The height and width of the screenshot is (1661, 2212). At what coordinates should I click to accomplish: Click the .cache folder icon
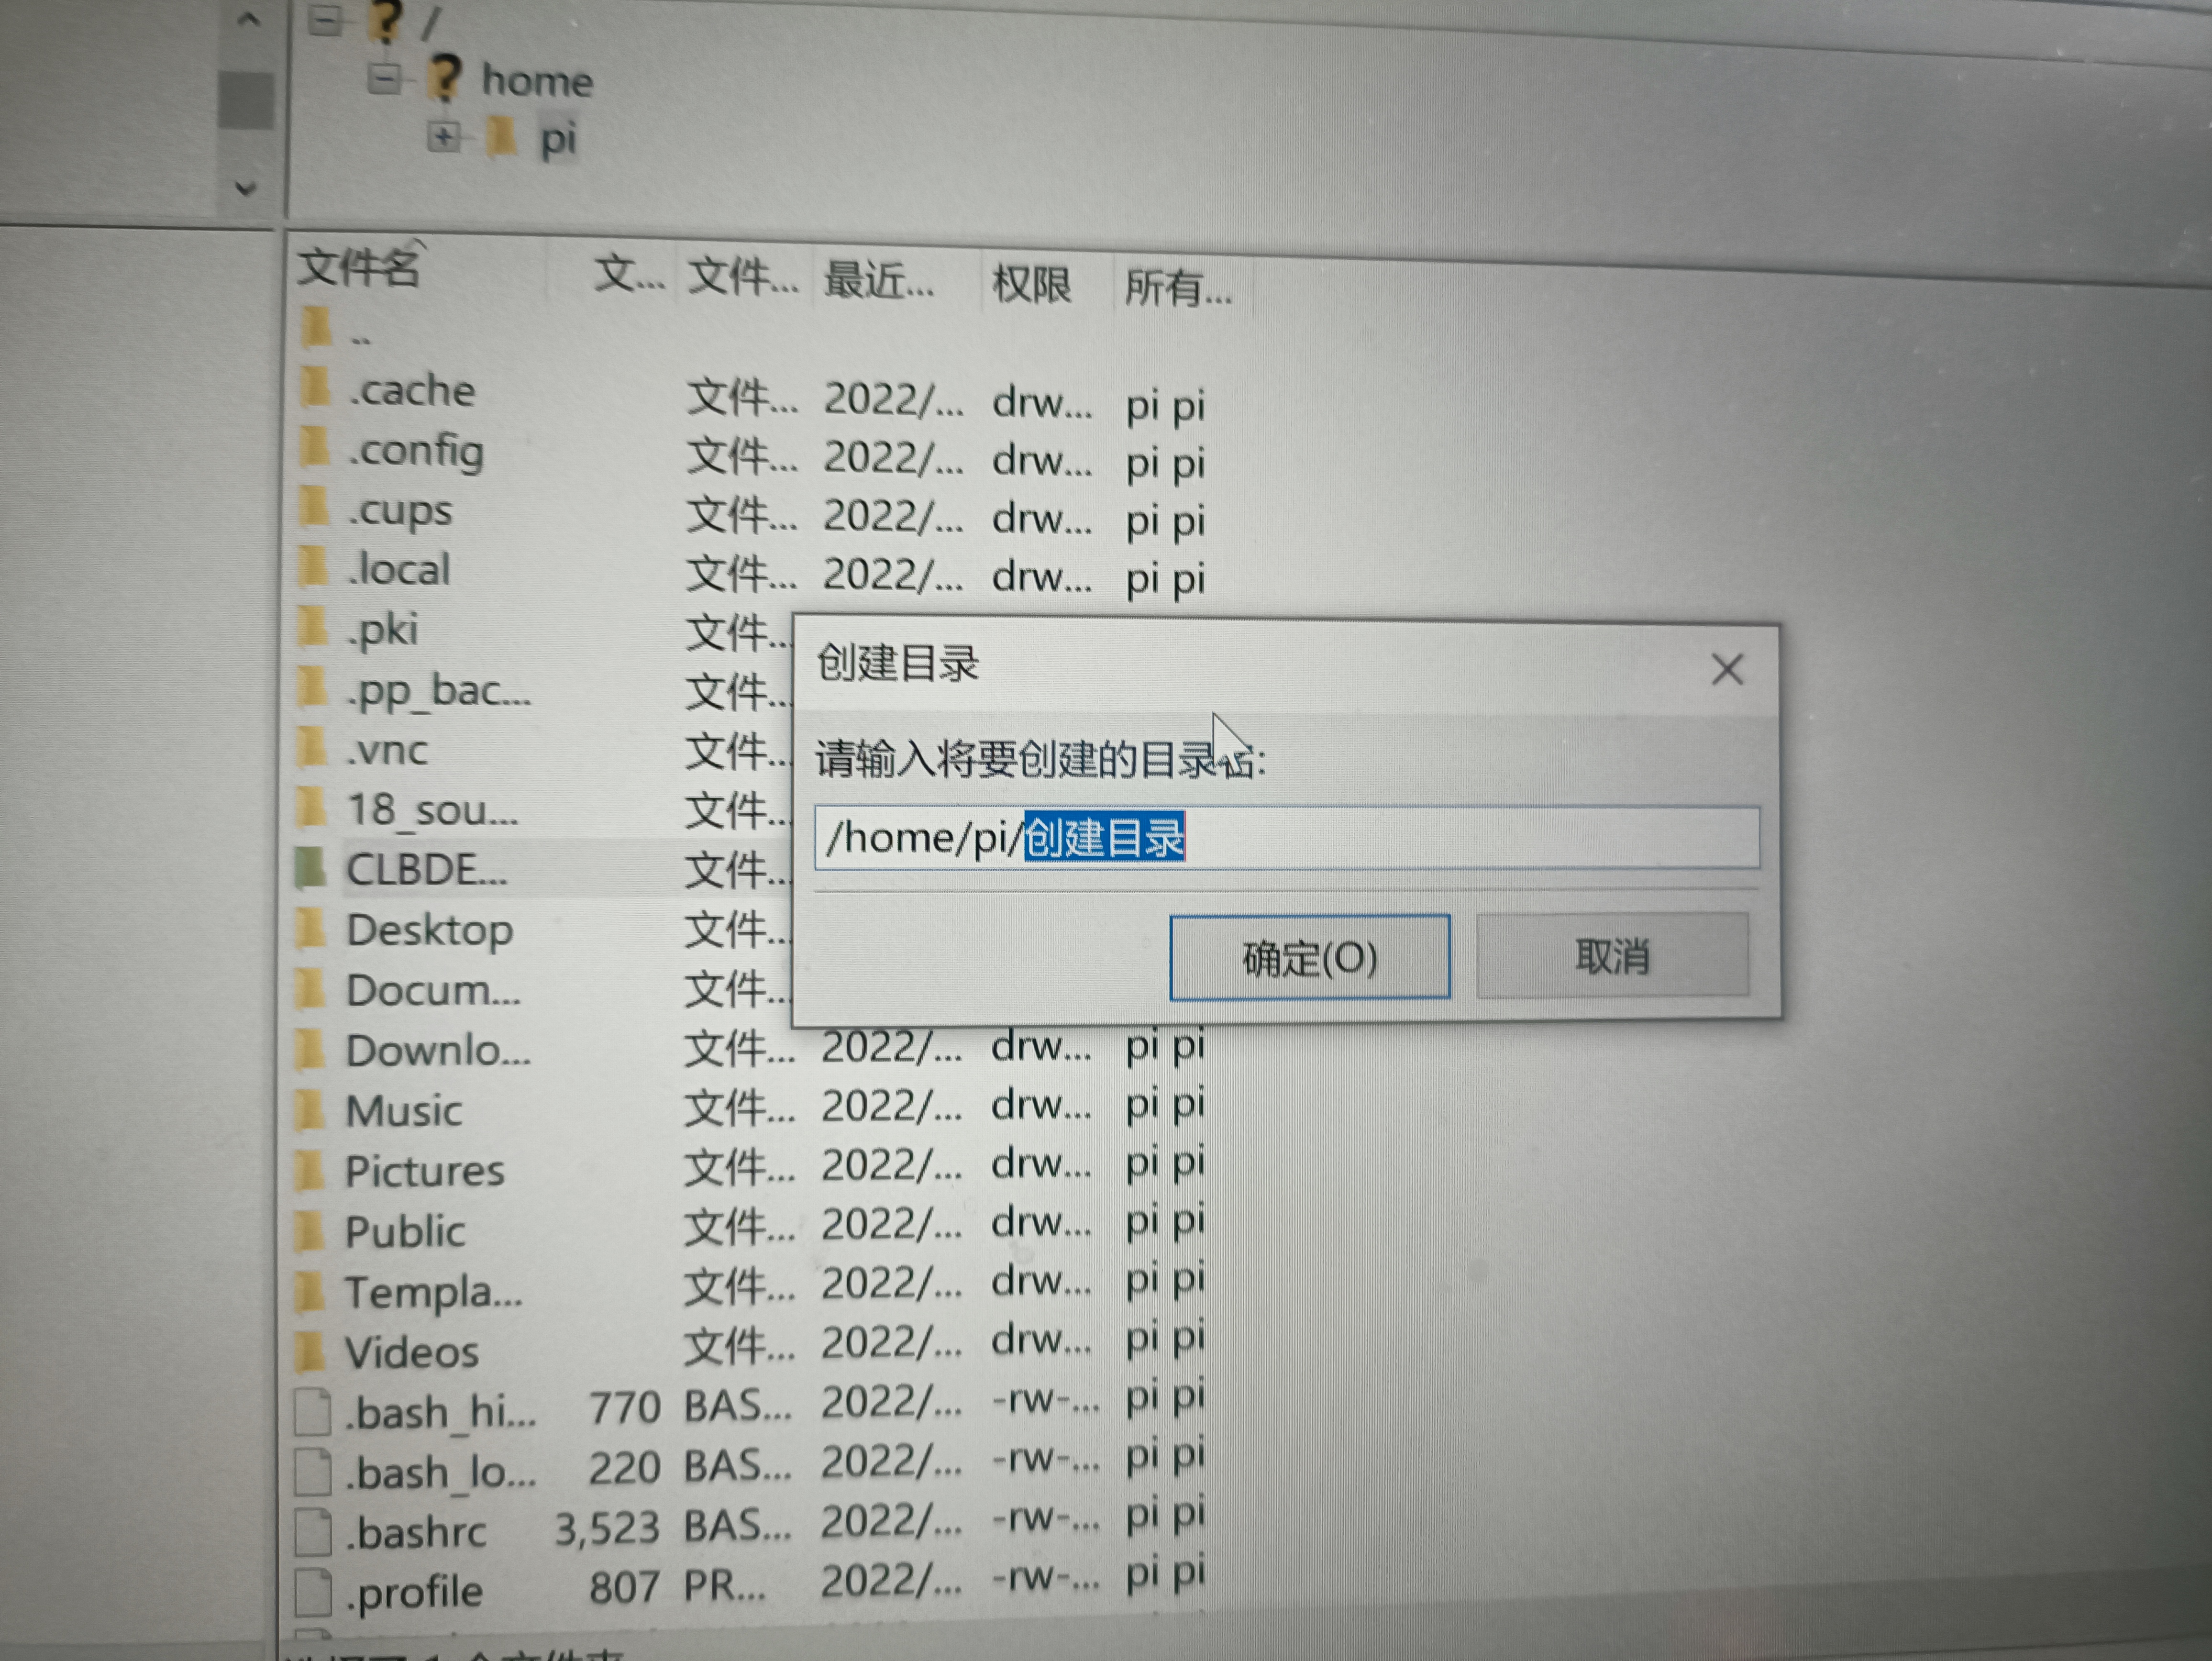point(315,387)
